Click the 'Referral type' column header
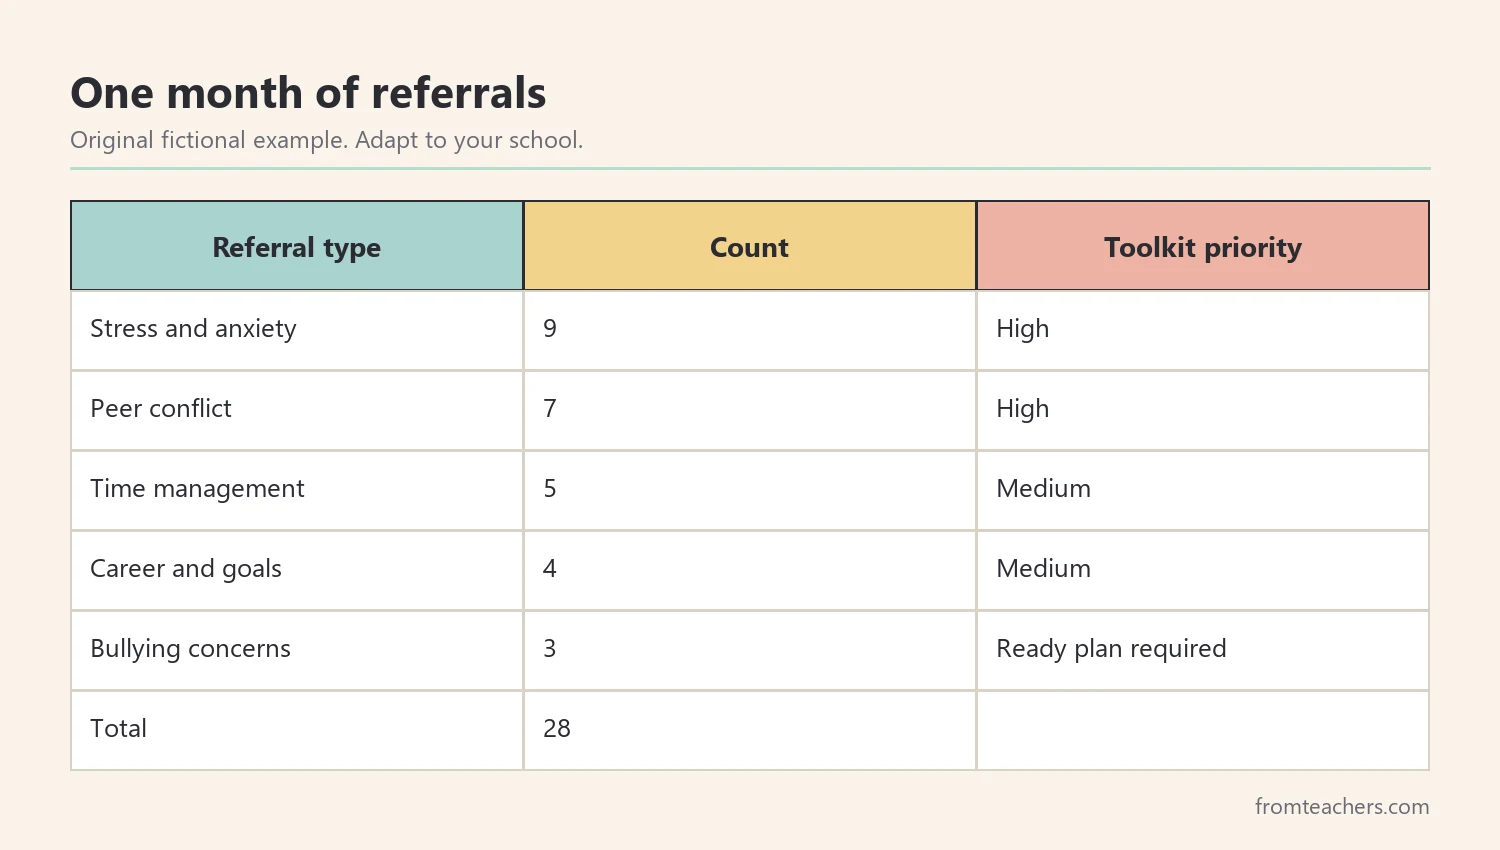1500x850 pixels. click(x=297, y=246)
